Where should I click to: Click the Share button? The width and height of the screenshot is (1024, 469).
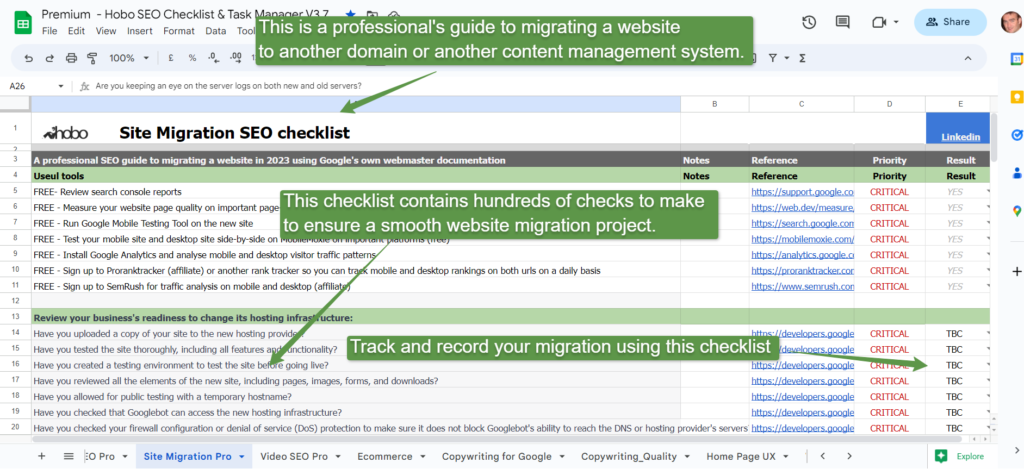950,22
